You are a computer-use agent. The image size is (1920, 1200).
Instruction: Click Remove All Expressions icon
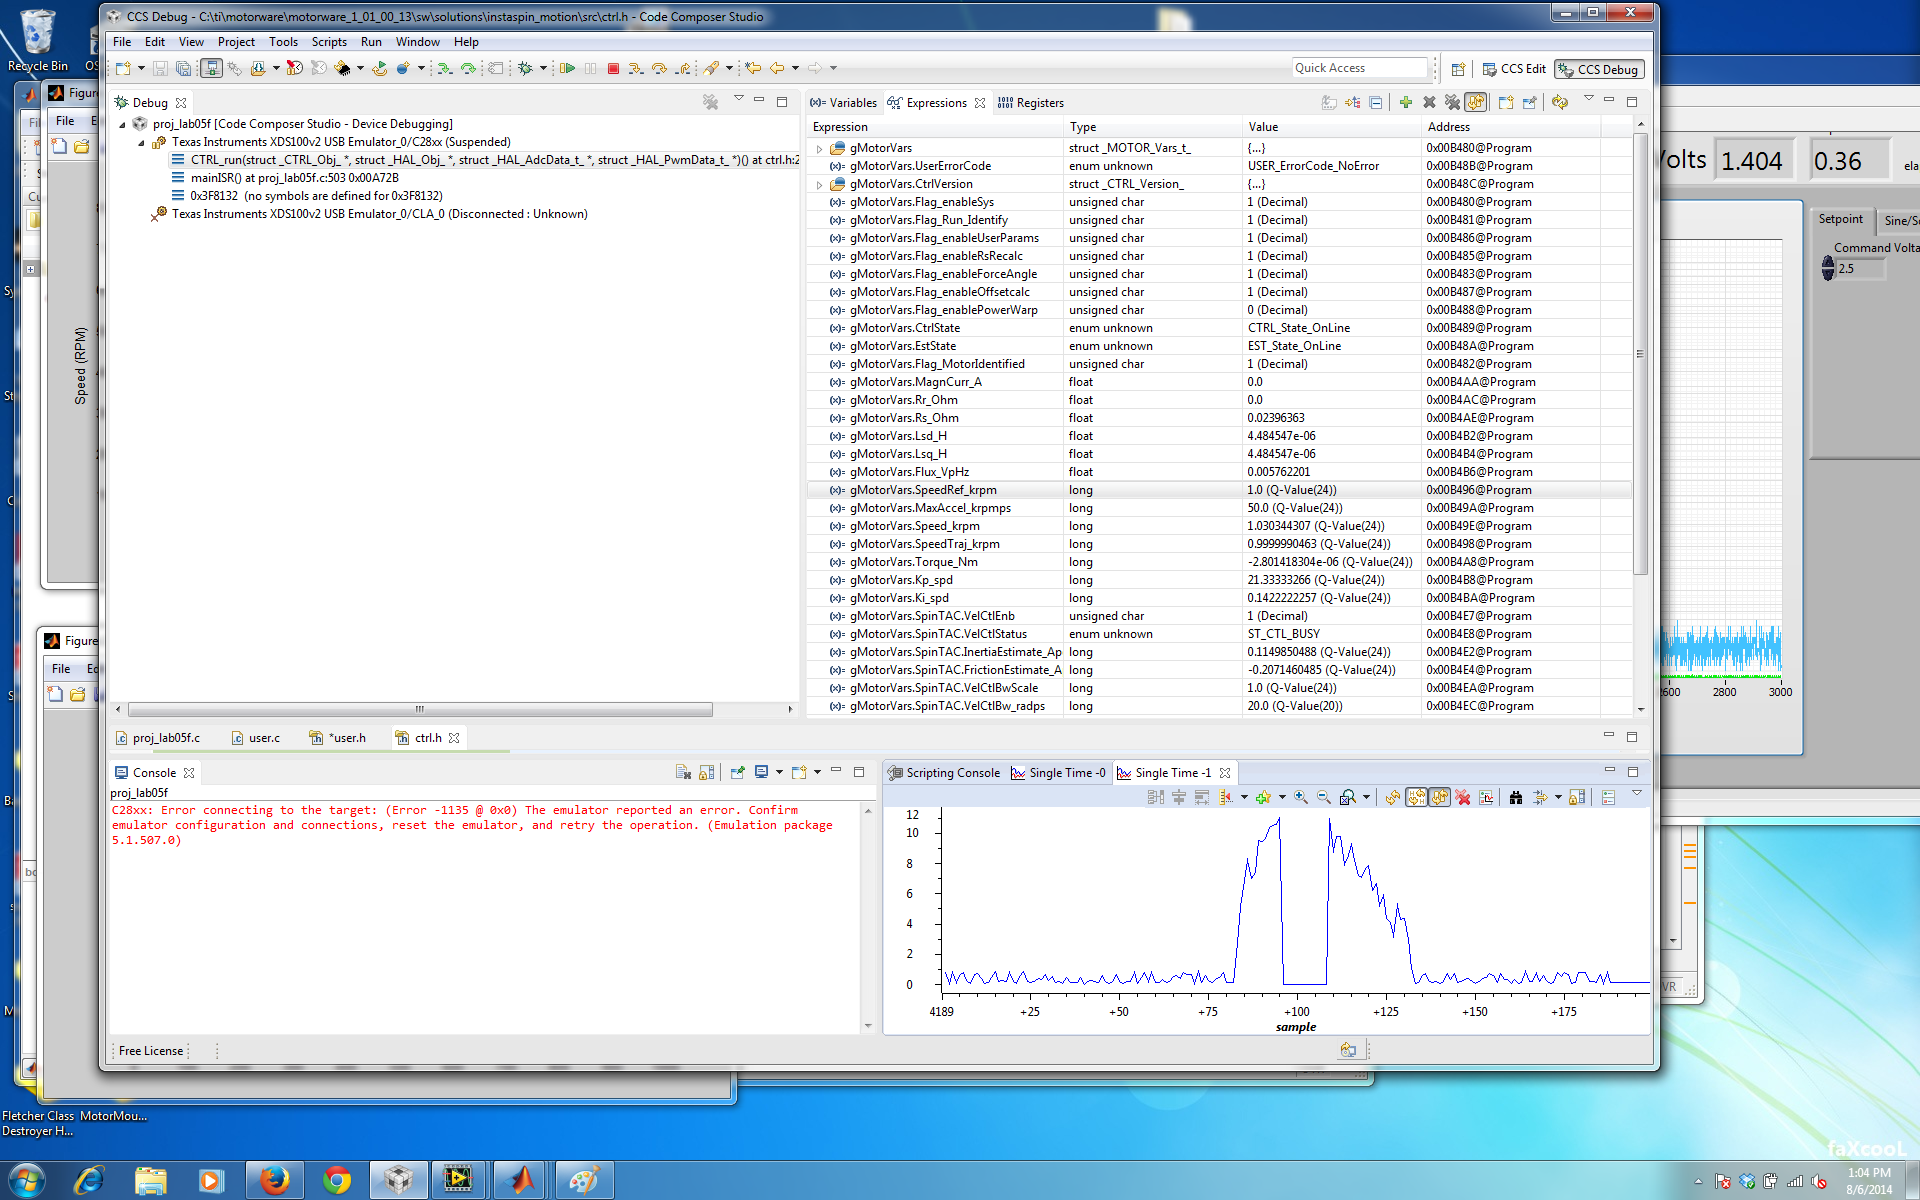[x=1452, y=102]
